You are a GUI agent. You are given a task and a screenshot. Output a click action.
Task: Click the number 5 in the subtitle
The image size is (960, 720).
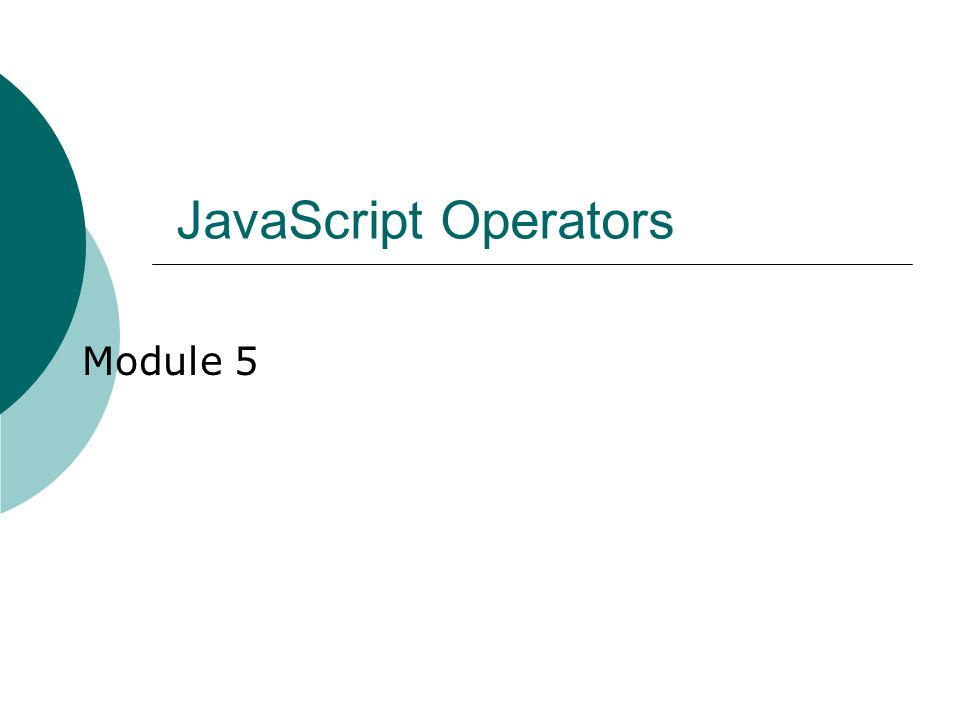point(246,361)
